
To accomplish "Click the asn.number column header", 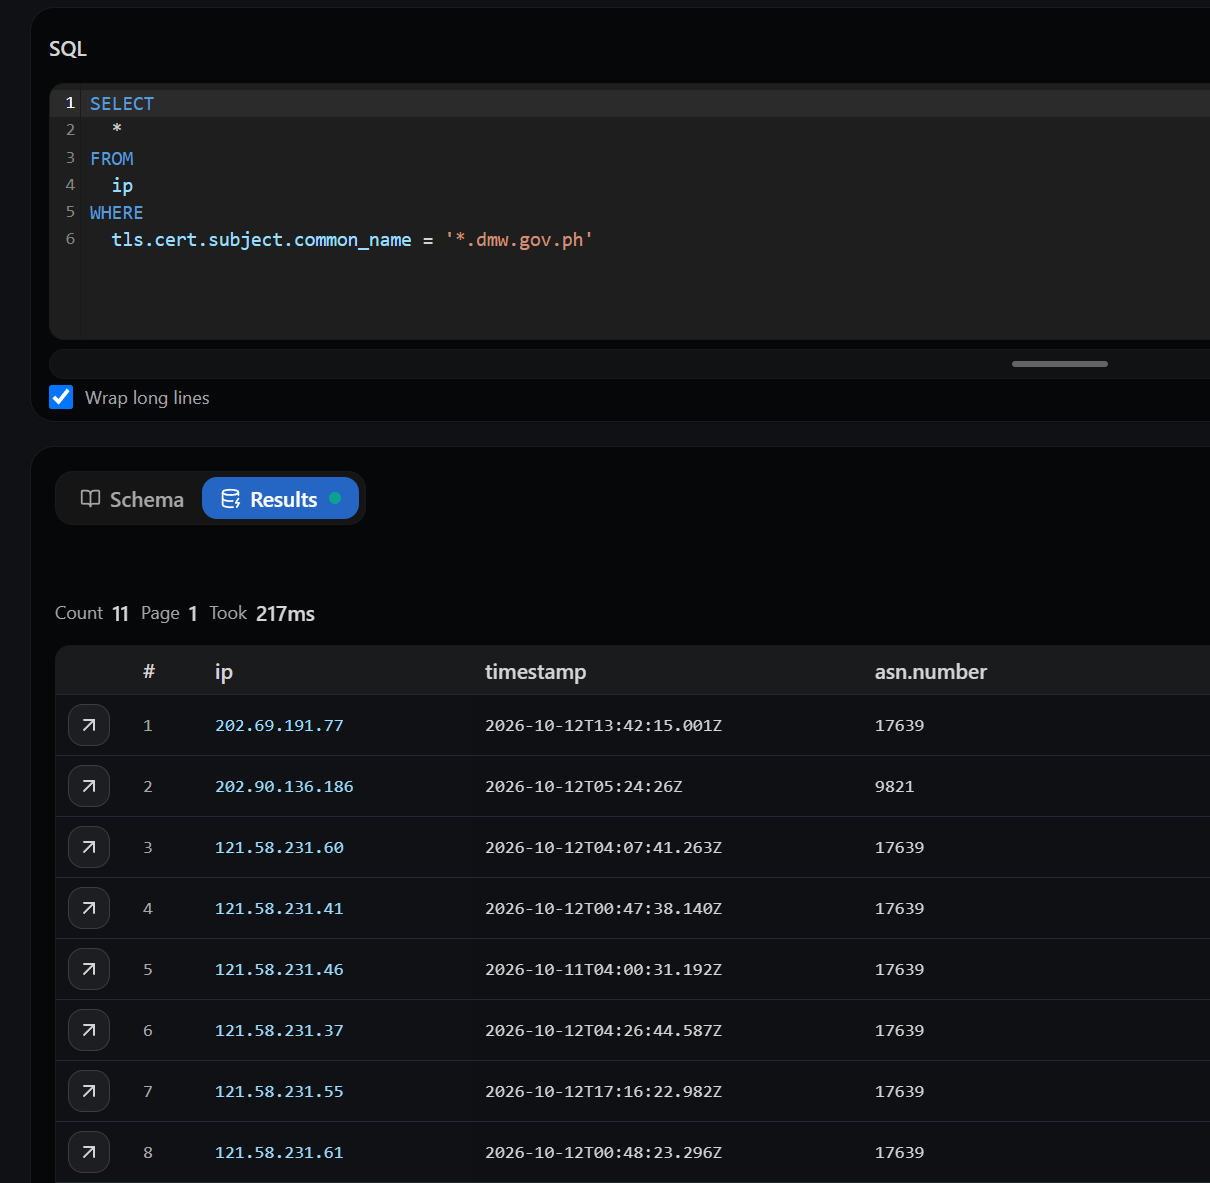I will (931, 672).
